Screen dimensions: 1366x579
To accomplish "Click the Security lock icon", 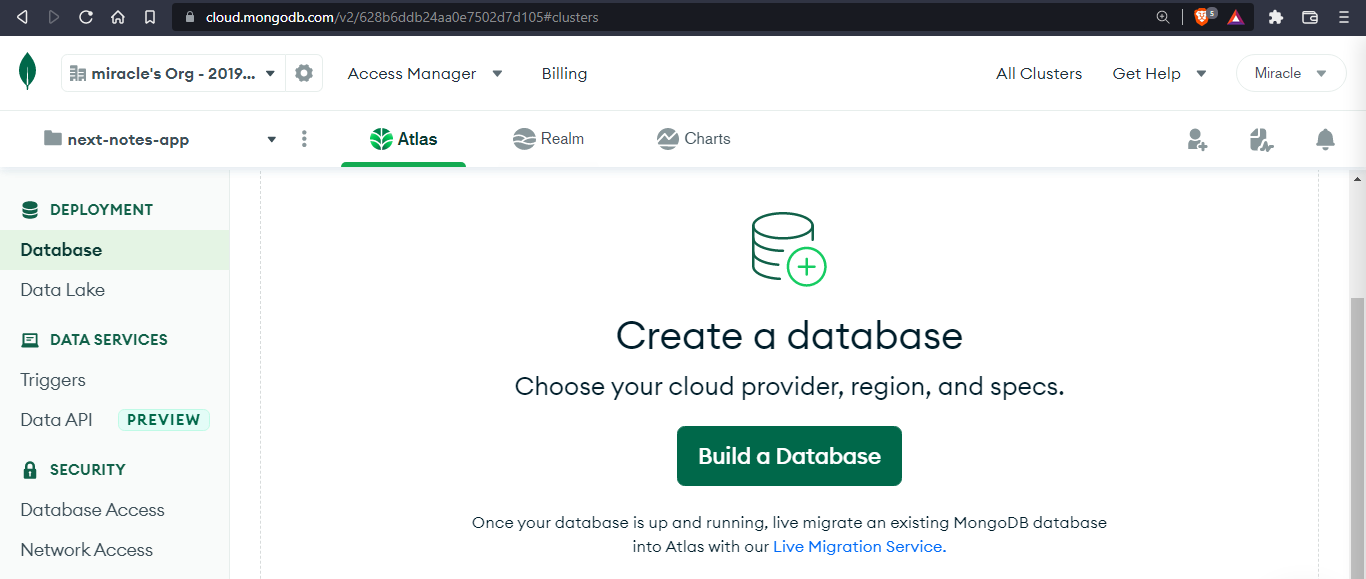I will 30,470.
